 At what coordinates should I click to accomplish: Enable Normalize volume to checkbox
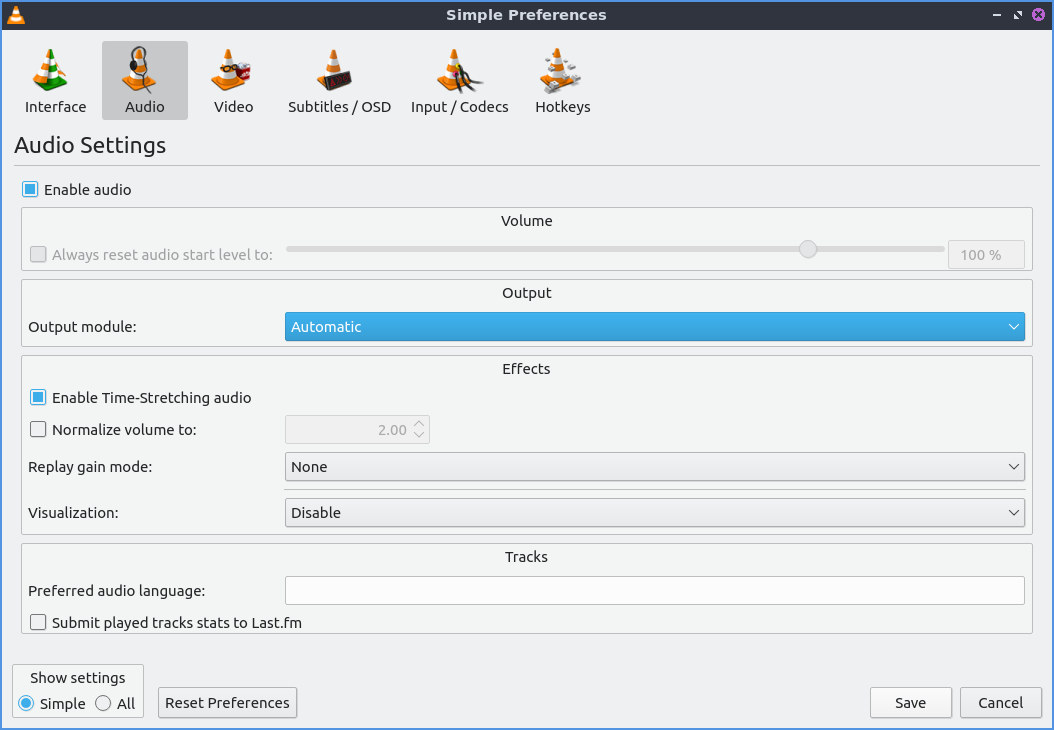click(x=39, y=430)
